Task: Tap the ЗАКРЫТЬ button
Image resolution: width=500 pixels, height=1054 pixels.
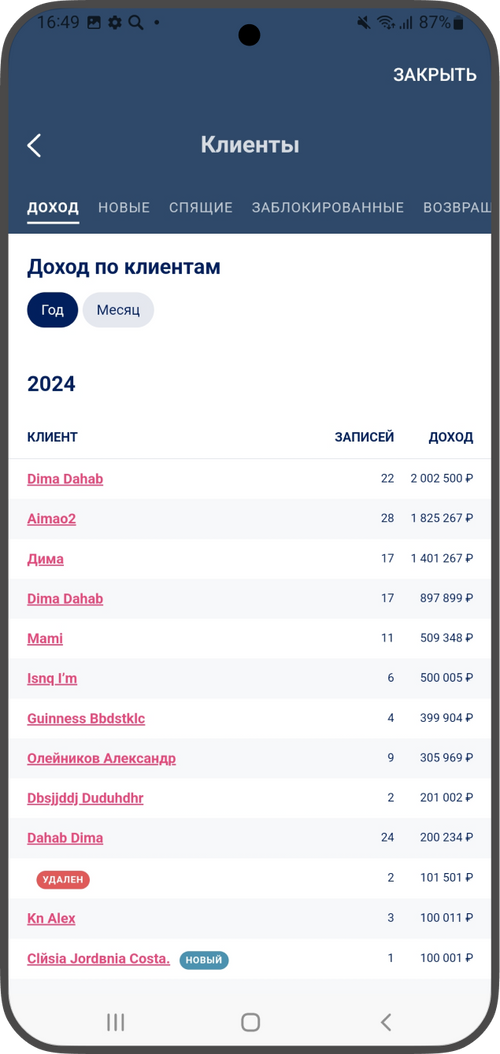Action: pyautogui.click(x=435, y=75)
